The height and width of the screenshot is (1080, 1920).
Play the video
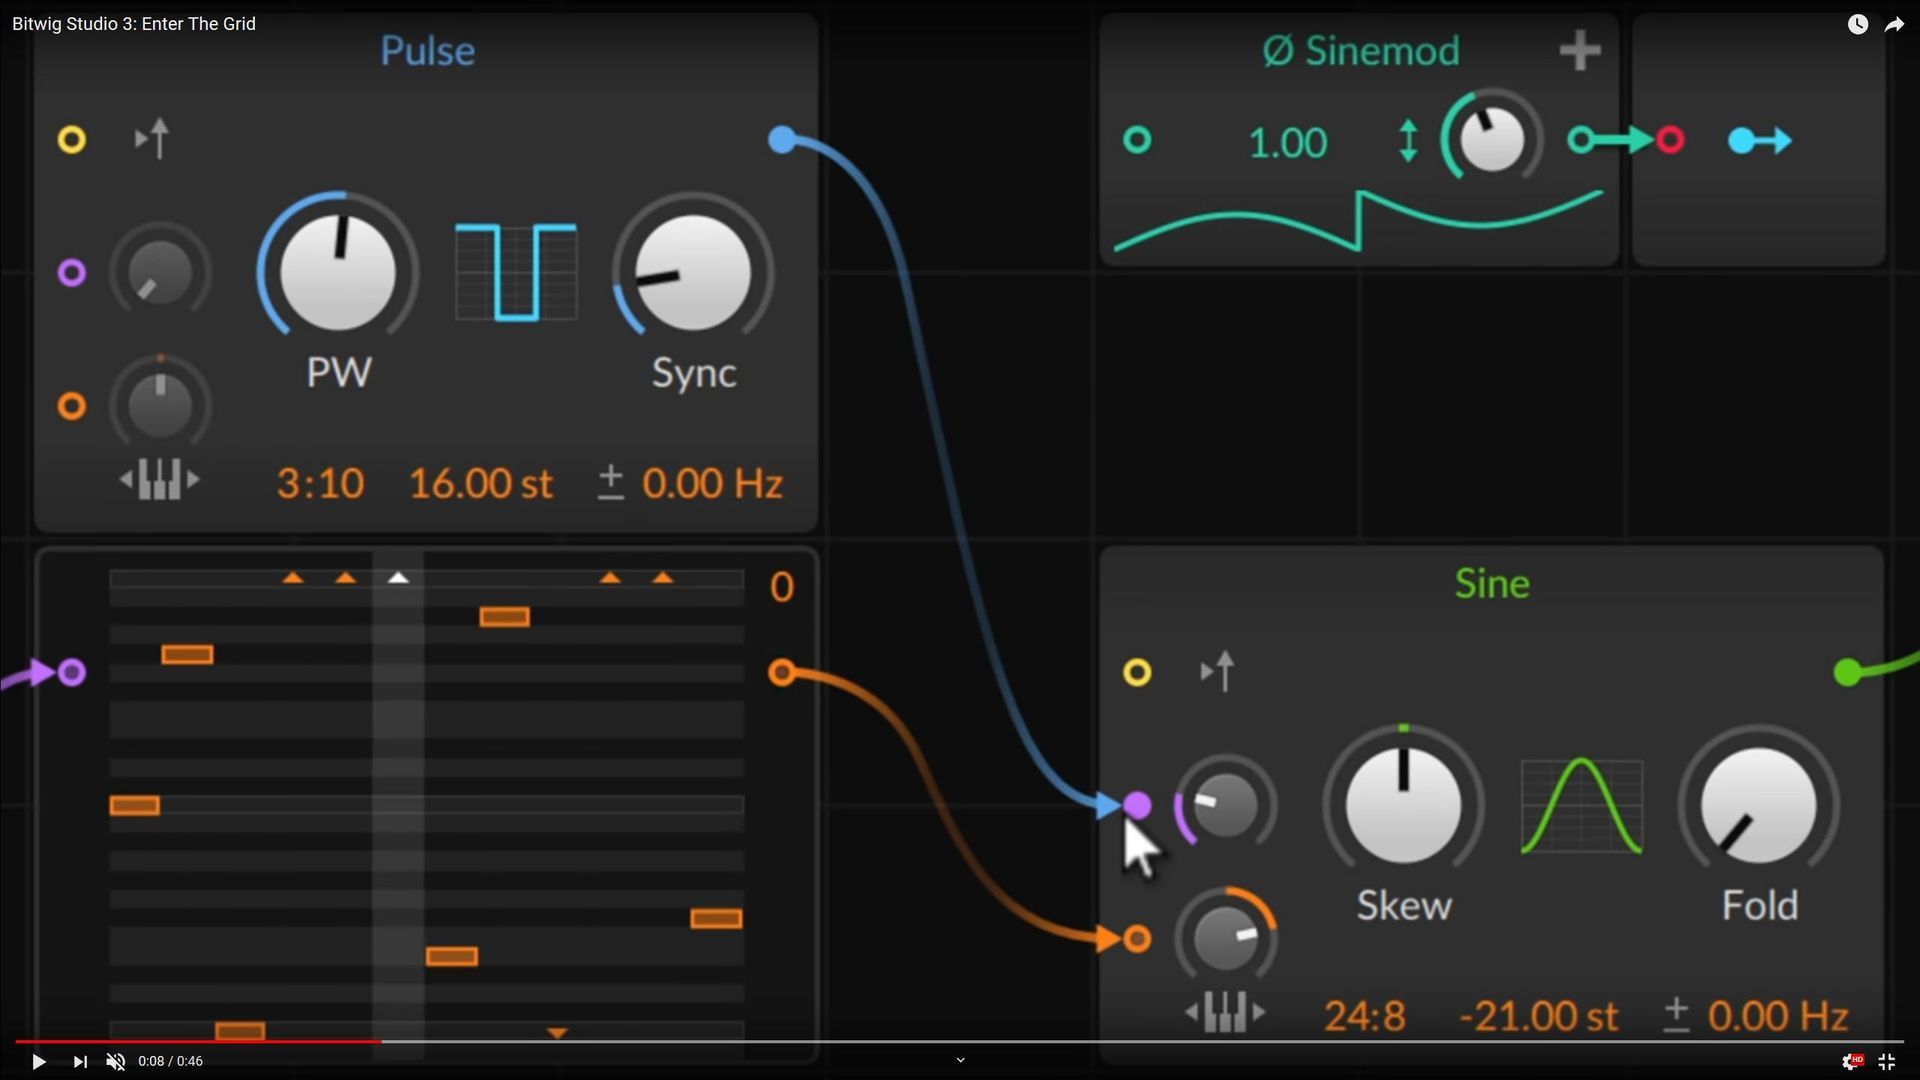[38, 1061]
